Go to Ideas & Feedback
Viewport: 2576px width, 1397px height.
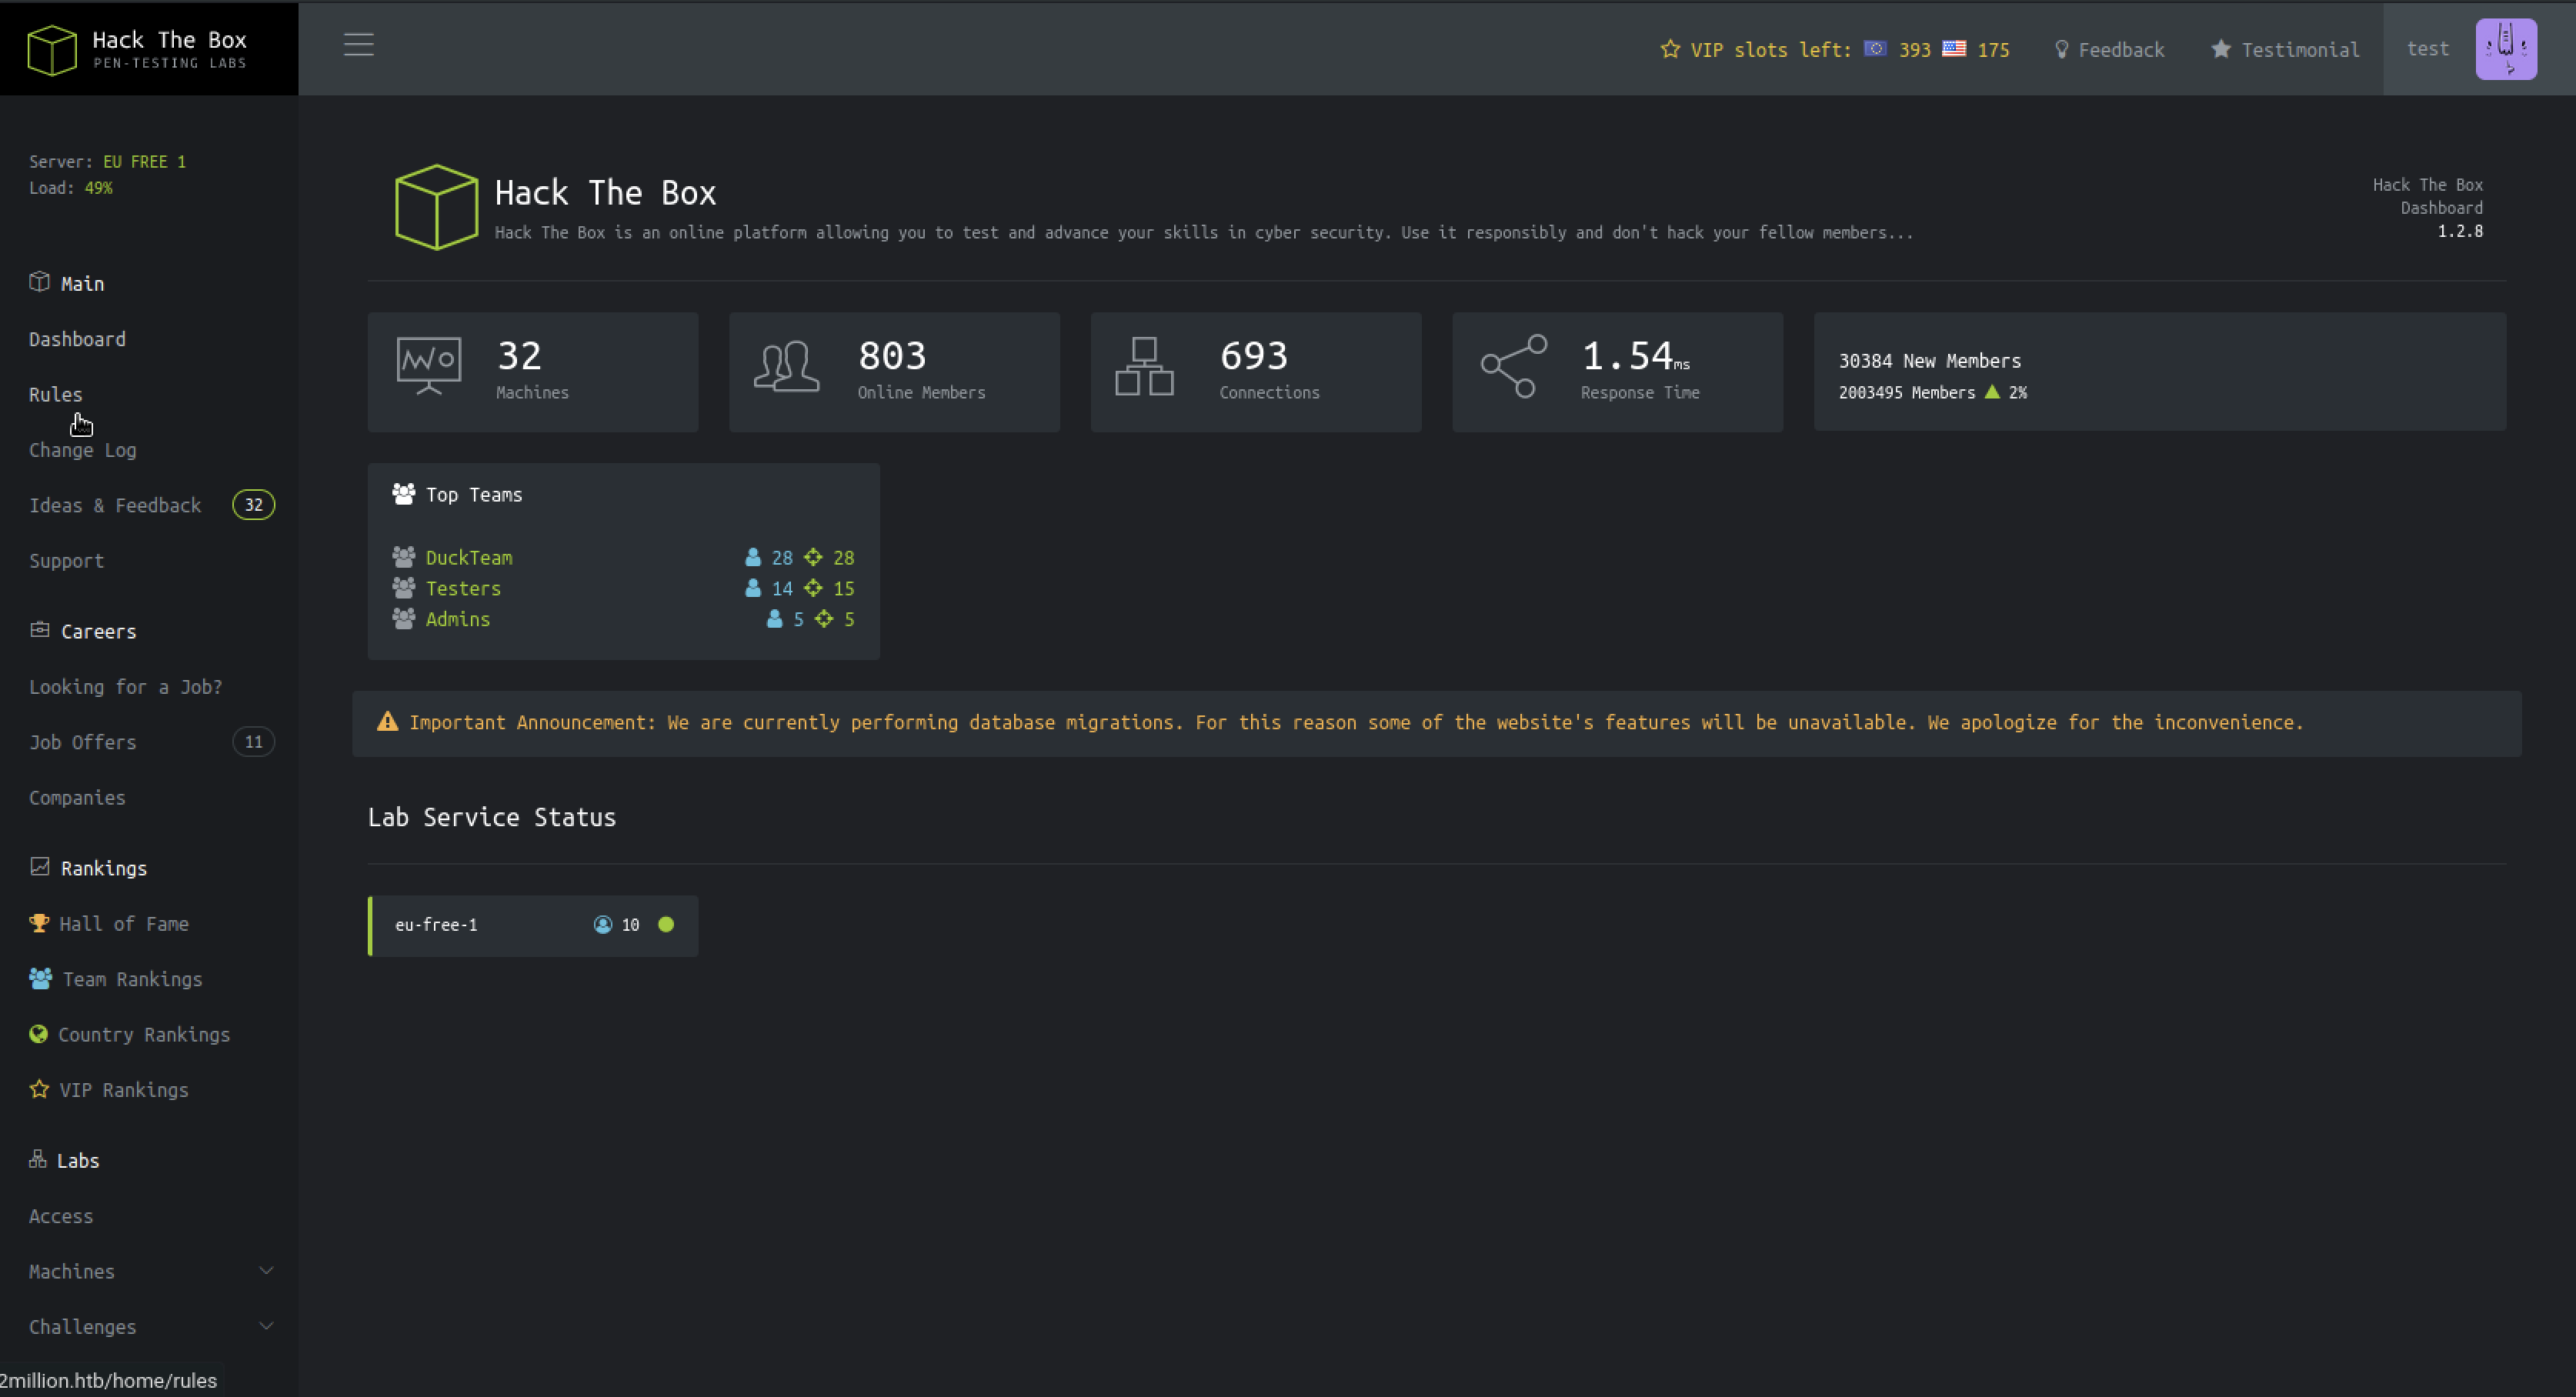tap(115, 505)
